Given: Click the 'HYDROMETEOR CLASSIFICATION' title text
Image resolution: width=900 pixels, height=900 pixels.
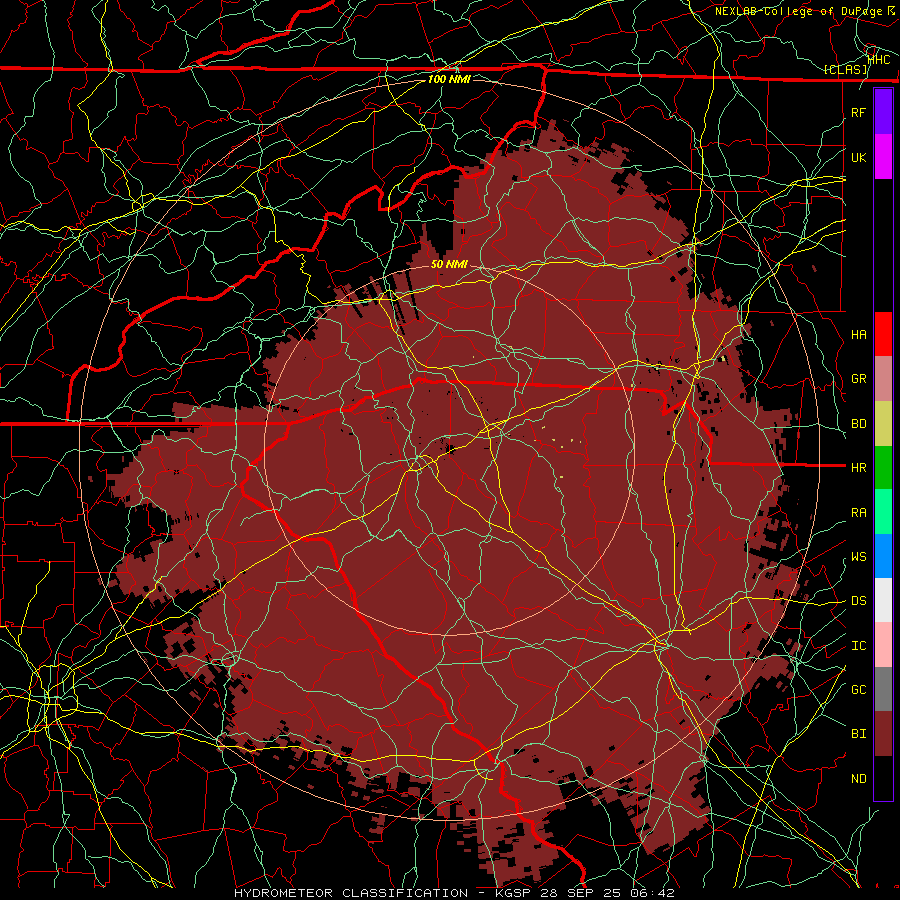Looking at the screenshot, I should point(351,893).
